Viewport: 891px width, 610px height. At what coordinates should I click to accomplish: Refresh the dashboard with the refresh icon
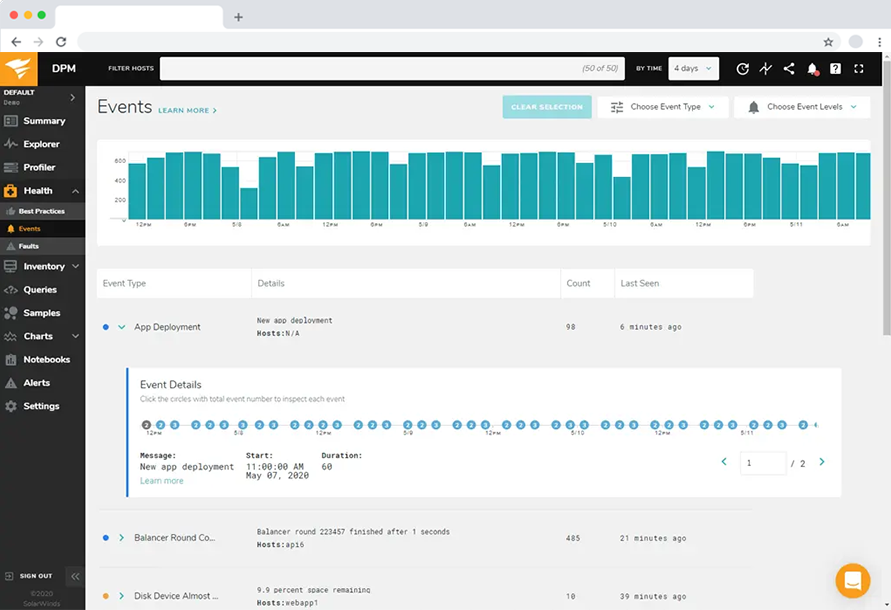[x=742, y=68]
